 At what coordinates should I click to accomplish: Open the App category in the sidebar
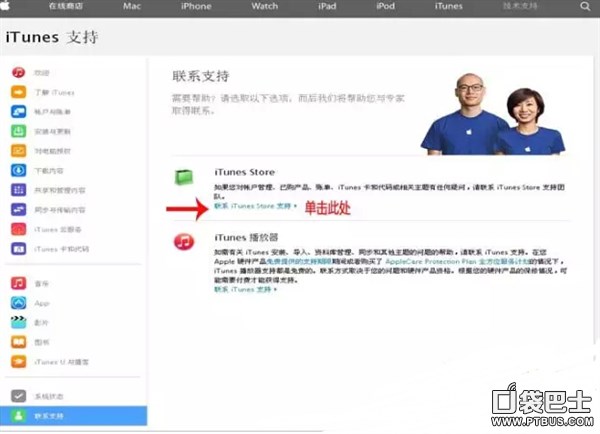coord(42,303)
